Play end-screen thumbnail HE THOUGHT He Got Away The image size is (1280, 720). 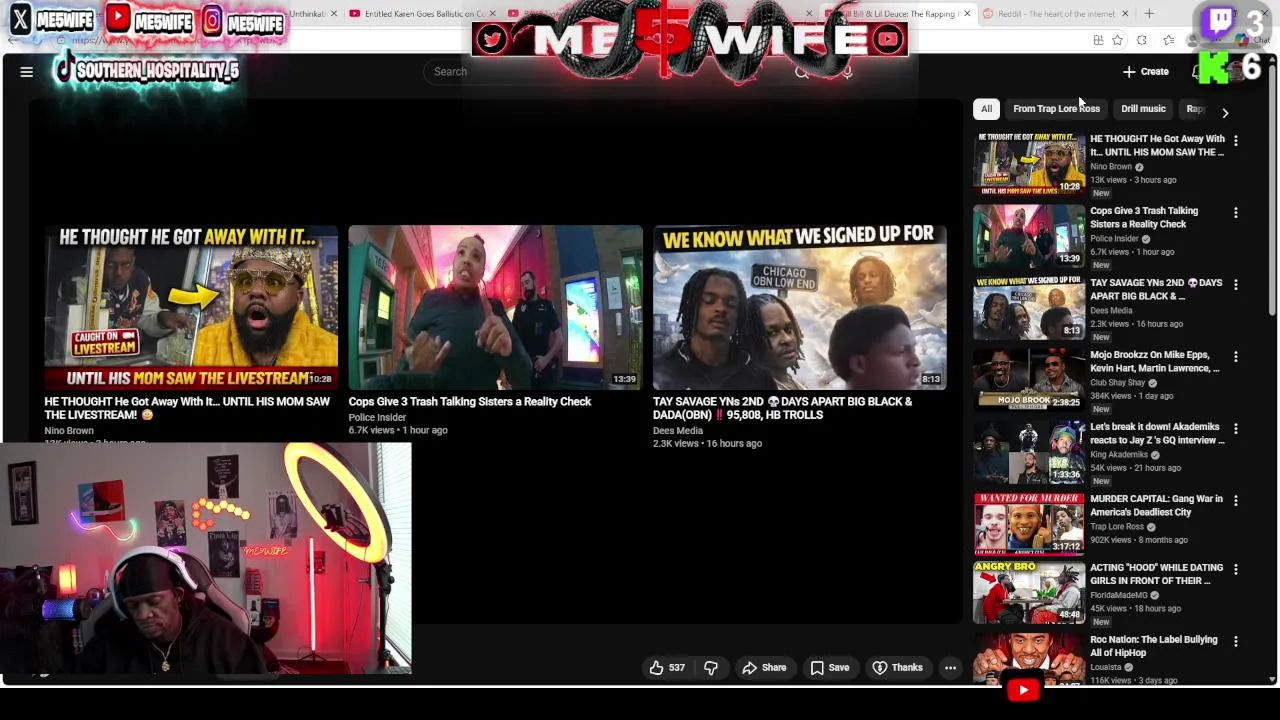pyautogui.click(x=191, y=307)
